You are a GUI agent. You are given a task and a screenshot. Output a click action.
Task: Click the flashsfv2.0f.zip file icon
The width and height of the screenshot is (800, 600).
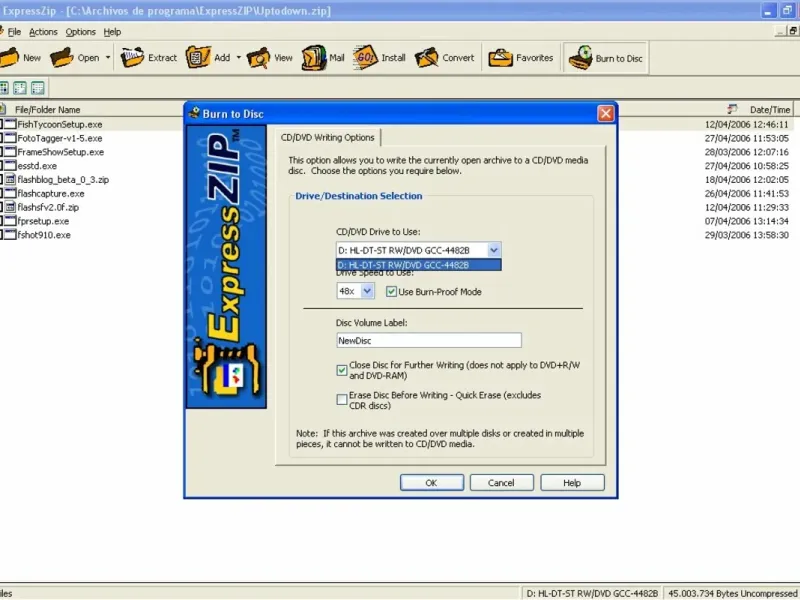click(x=10, y=207)
